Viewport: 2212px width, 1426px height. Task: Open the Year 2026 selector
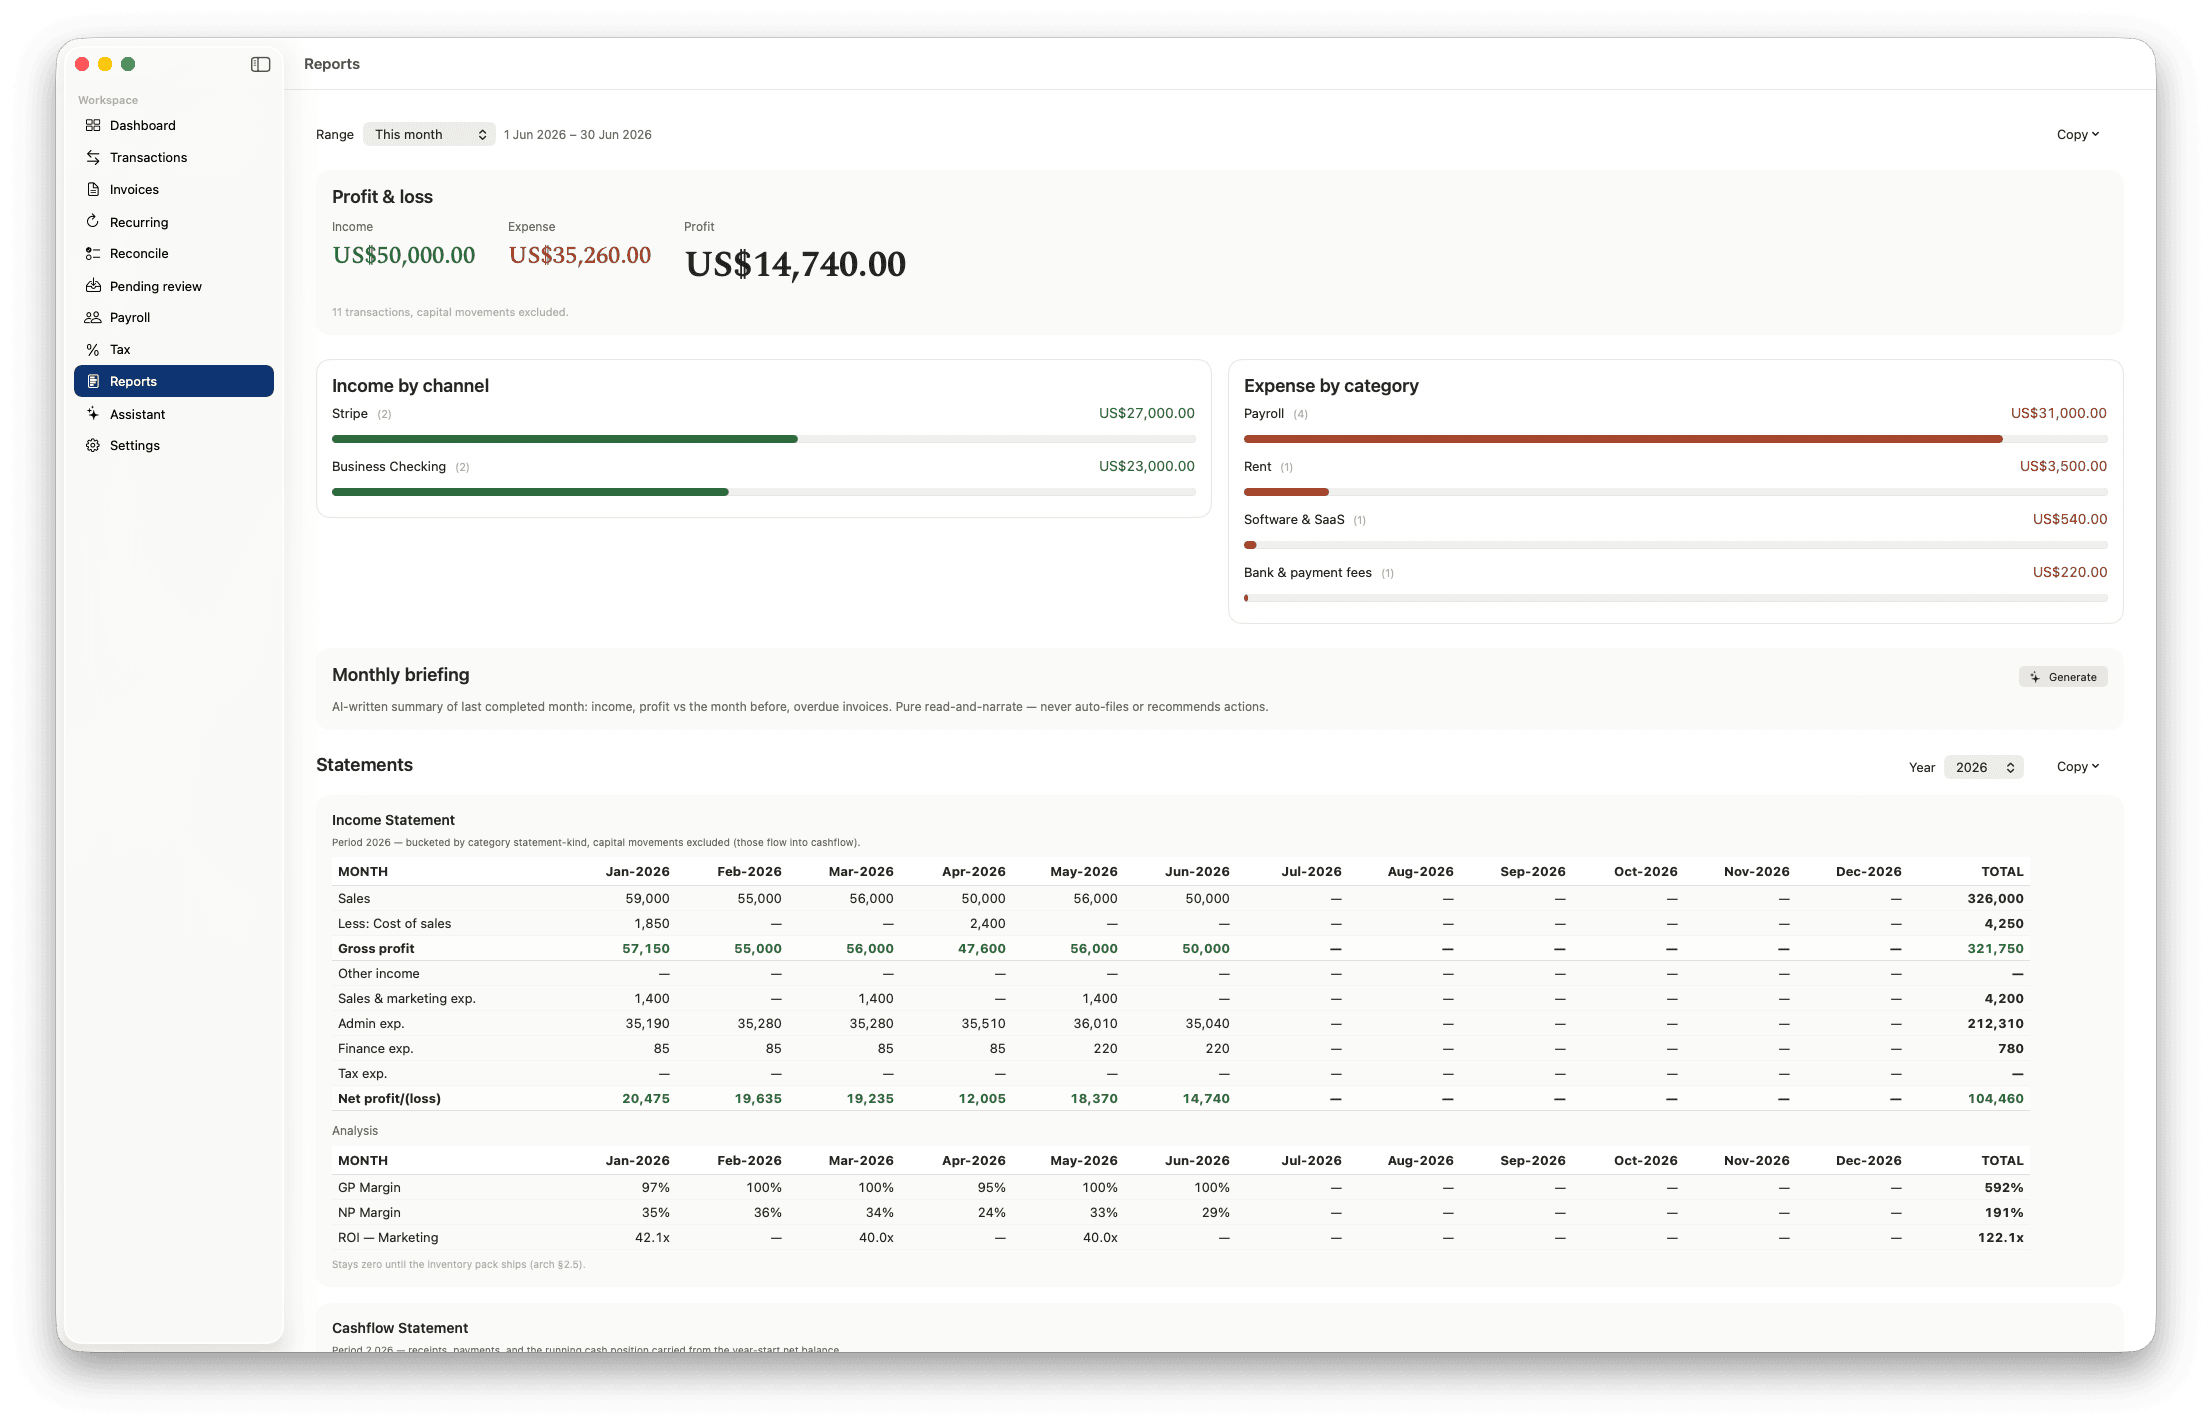point(1983,767)
